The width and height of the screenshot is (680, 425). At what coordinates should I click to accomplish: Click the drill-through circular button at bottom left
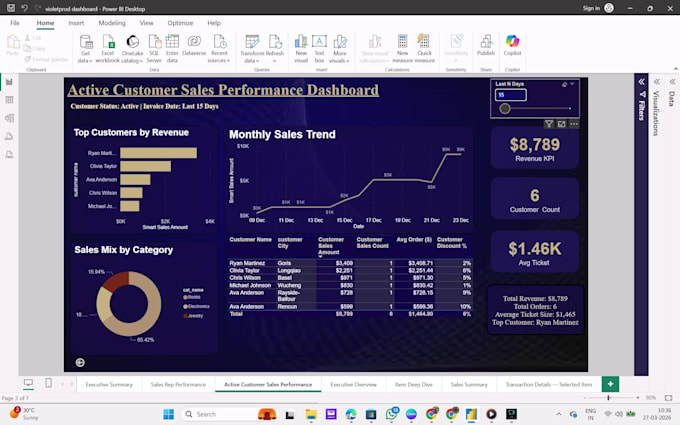coord(80,362)
